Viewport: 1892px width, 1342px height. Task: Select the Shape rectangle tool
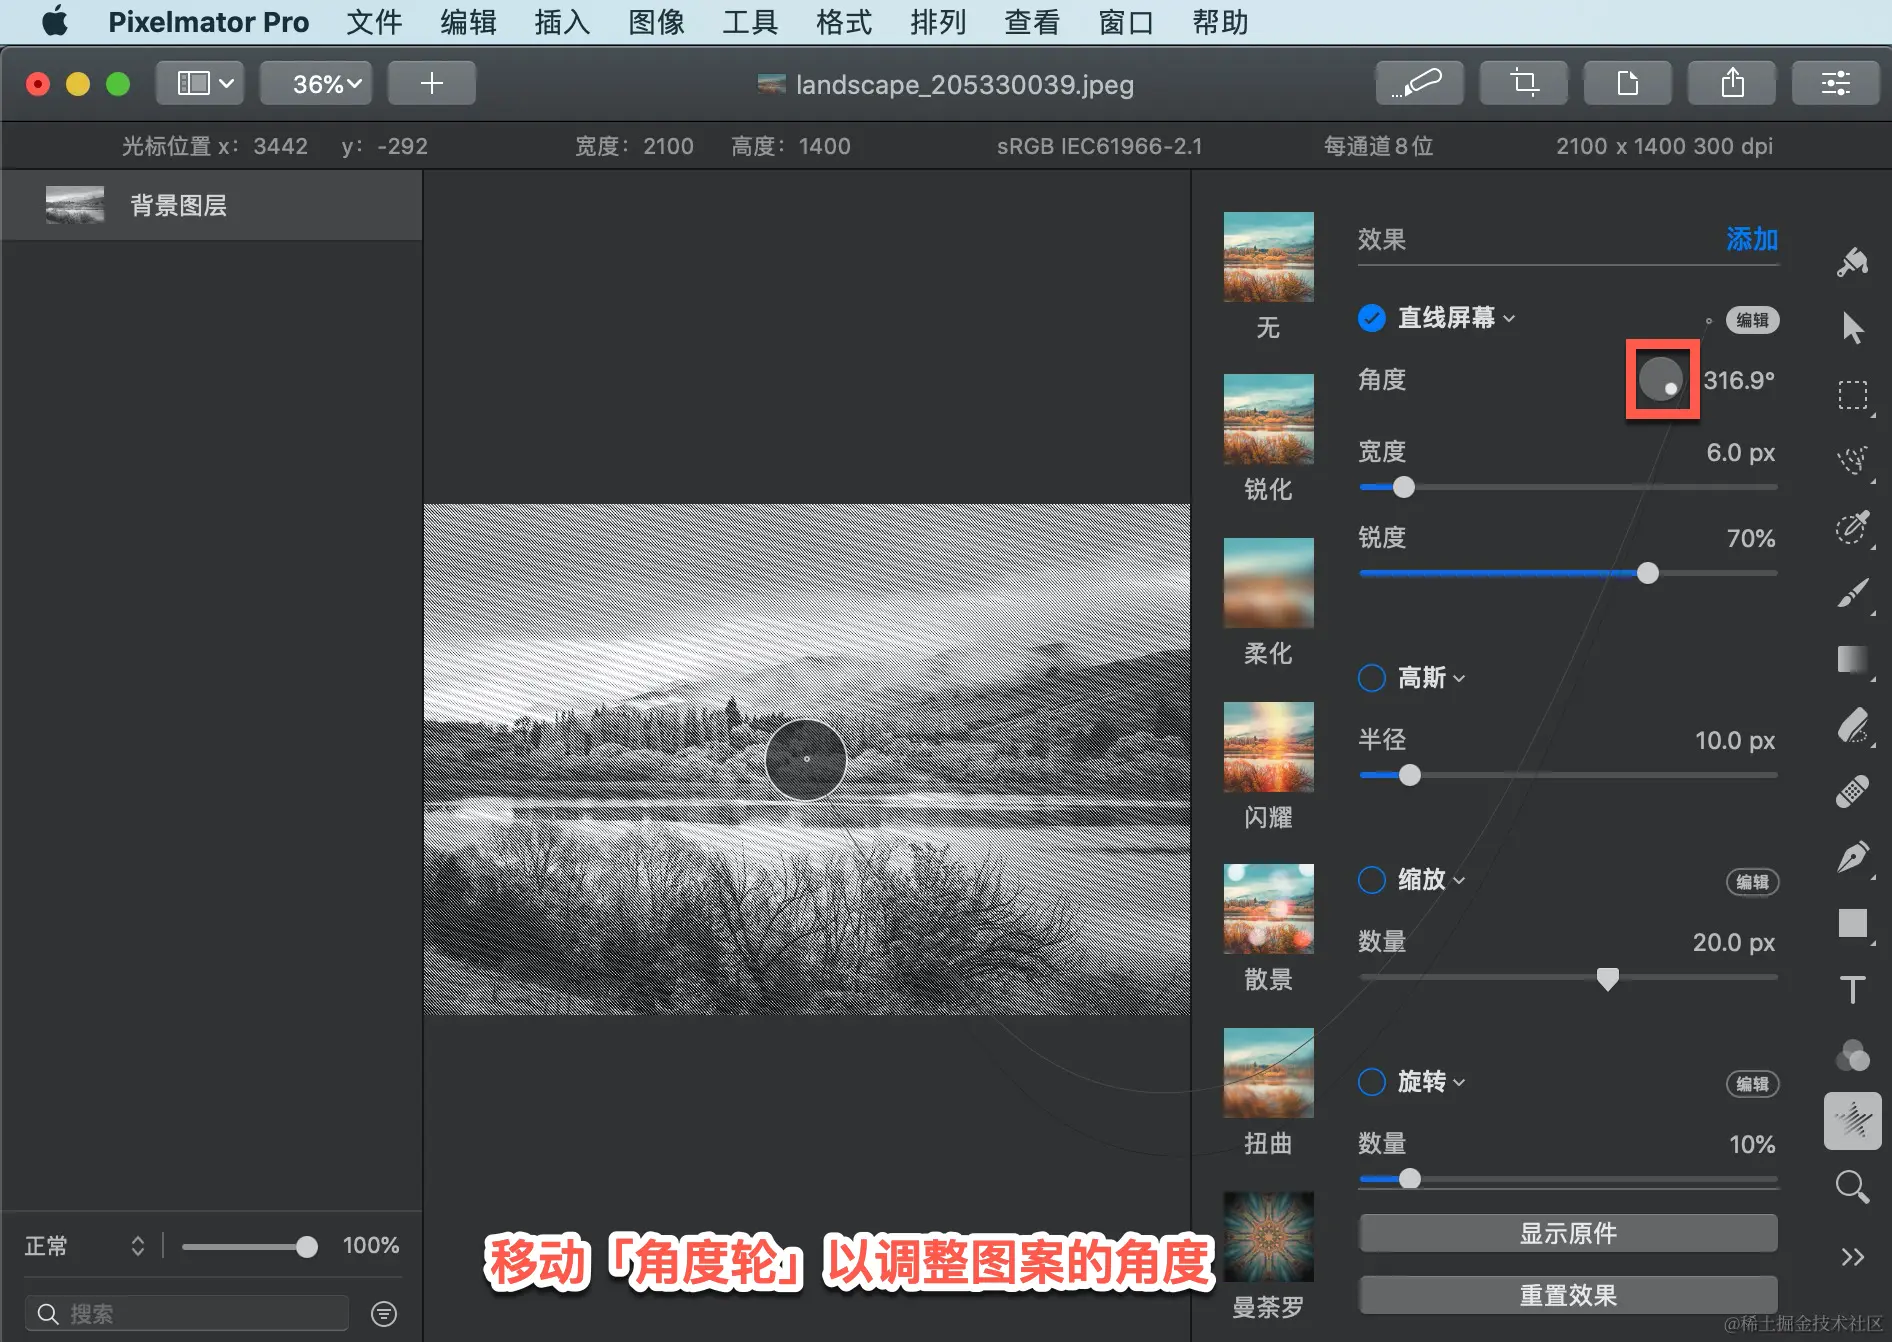click(1852, 923)
